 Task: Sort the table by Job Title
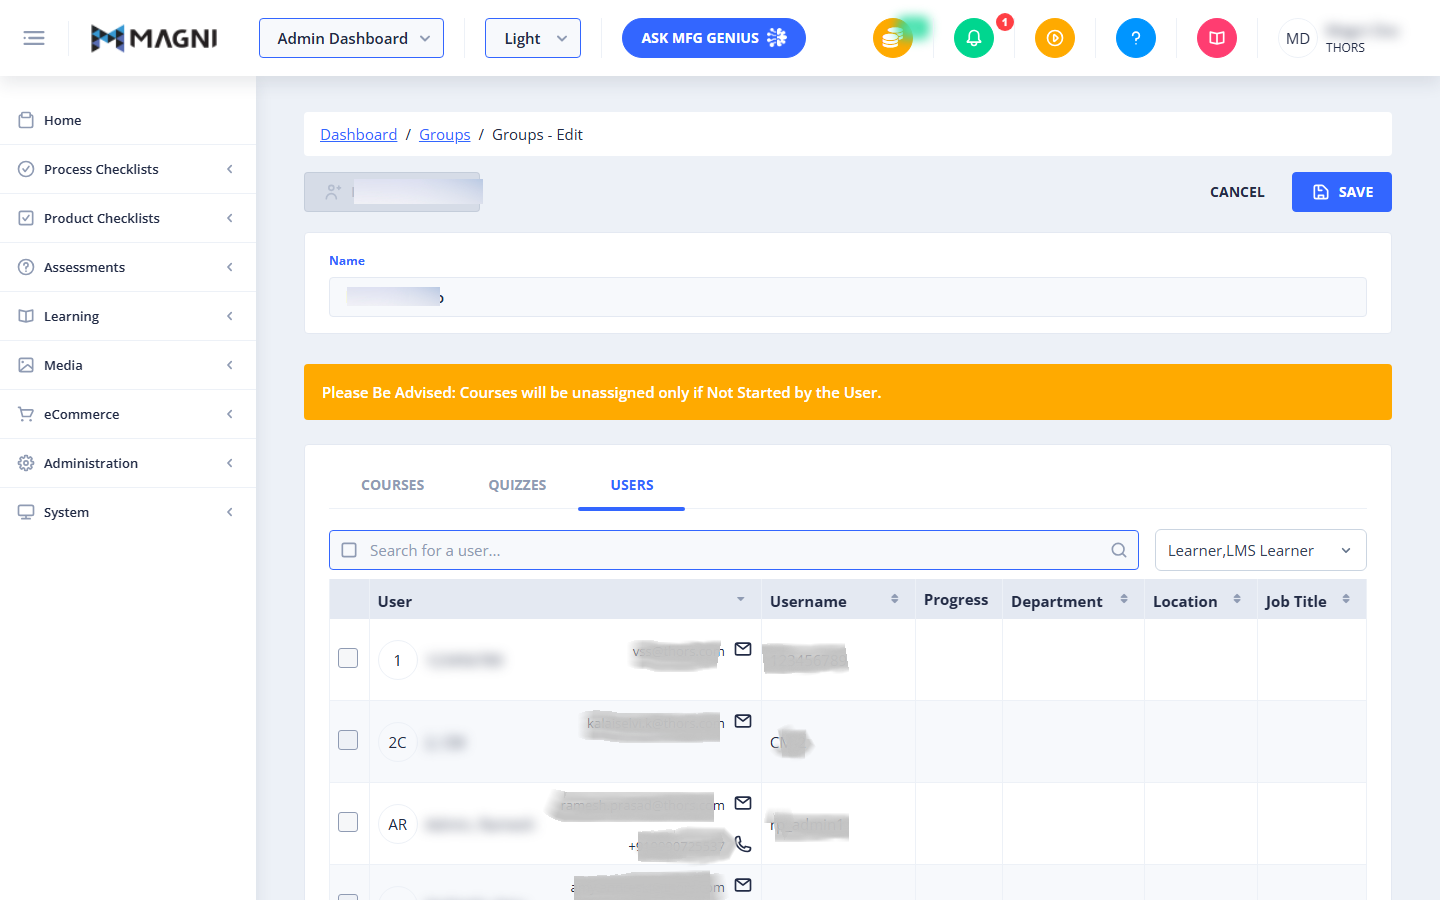click(1346, 599)
